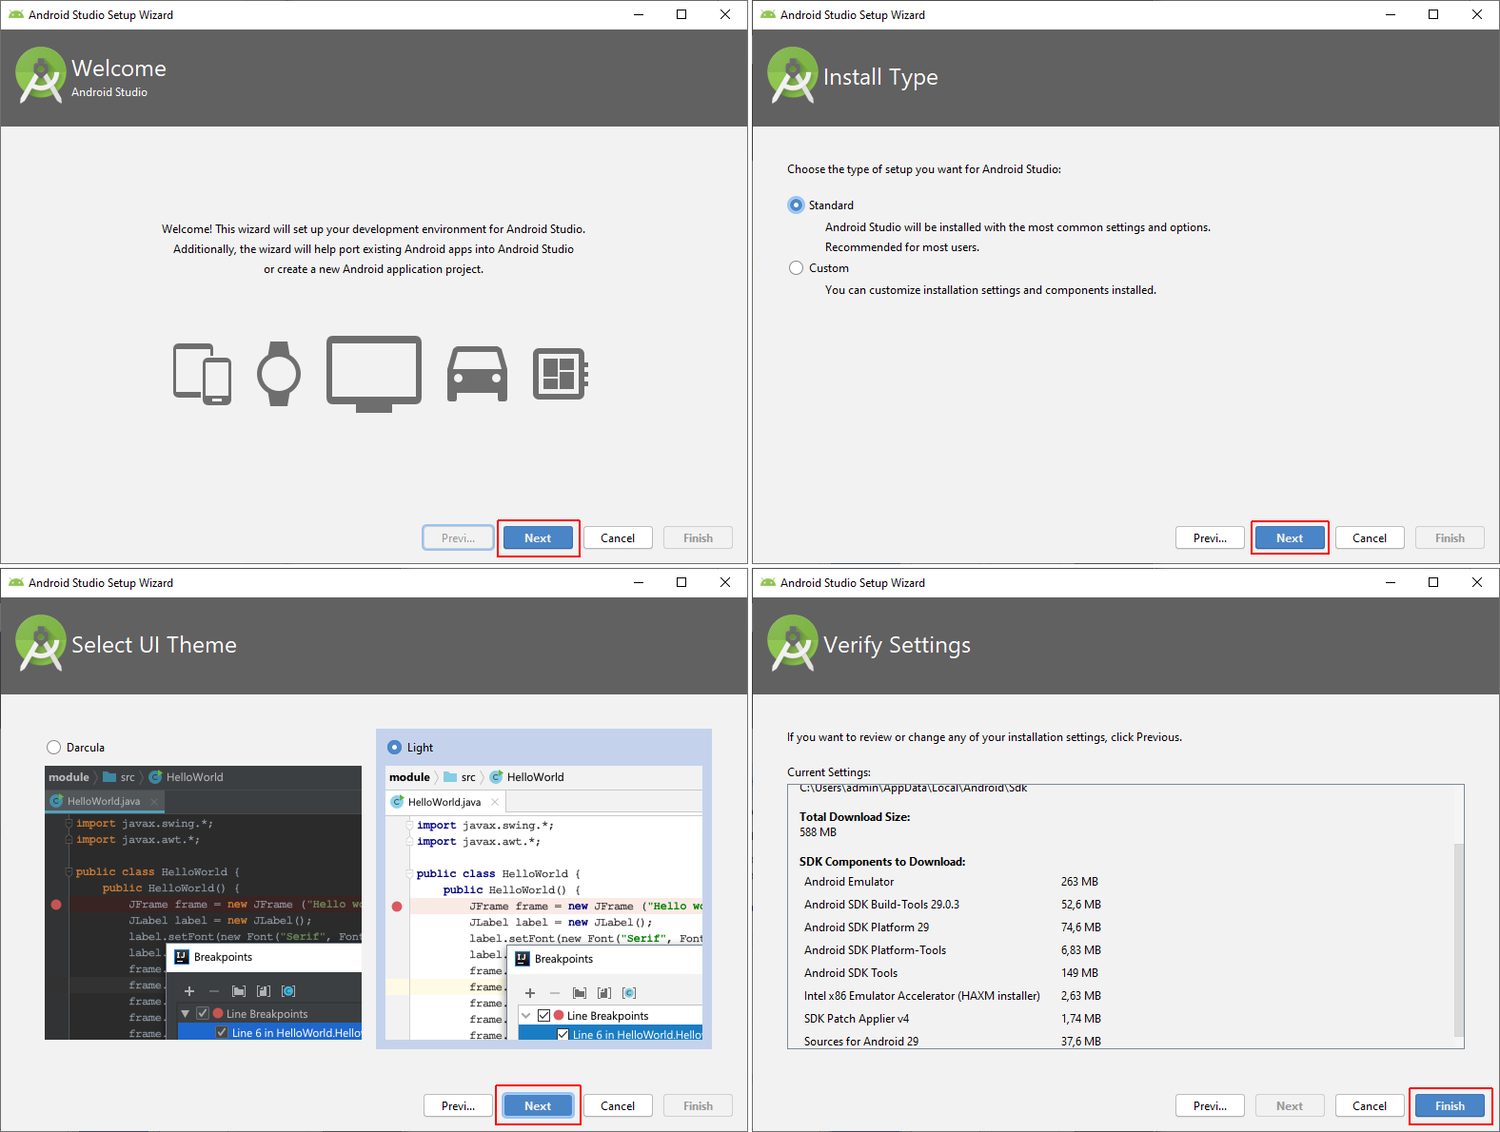Go to Previous from the Select UI Theme window

point(458,1106)
